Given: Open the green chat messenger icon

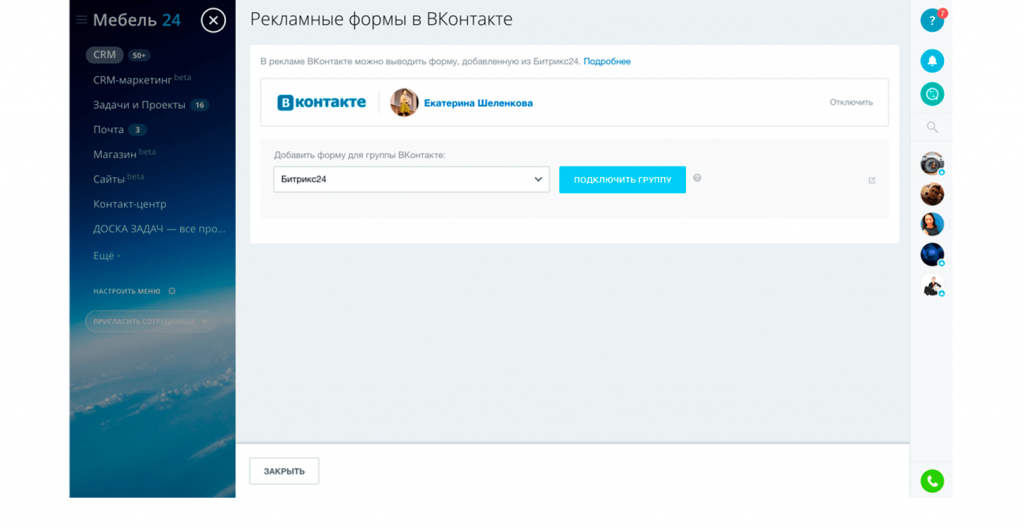Looking at the screenshot, I should (x=932, y=94).
